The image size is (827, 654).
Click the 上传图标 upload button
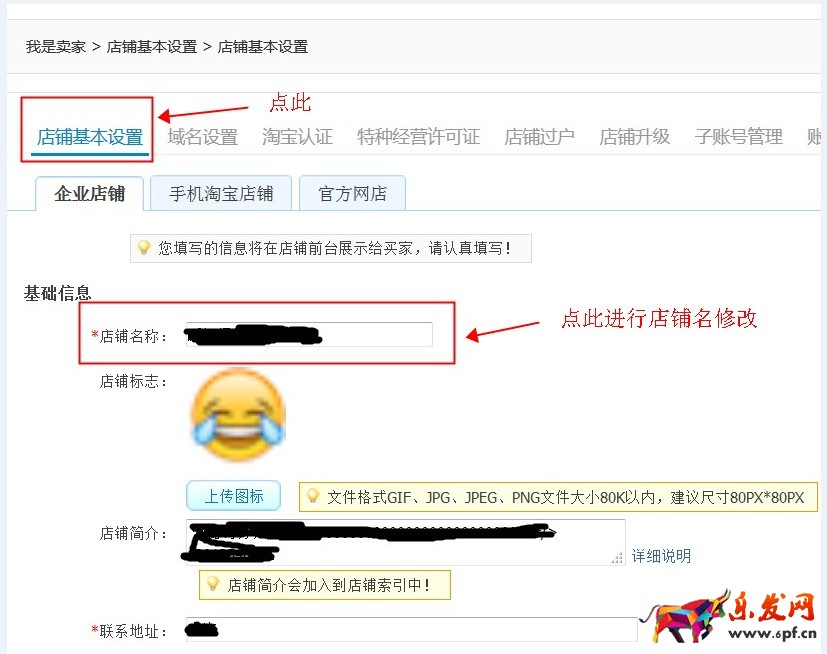pos(233,496)
